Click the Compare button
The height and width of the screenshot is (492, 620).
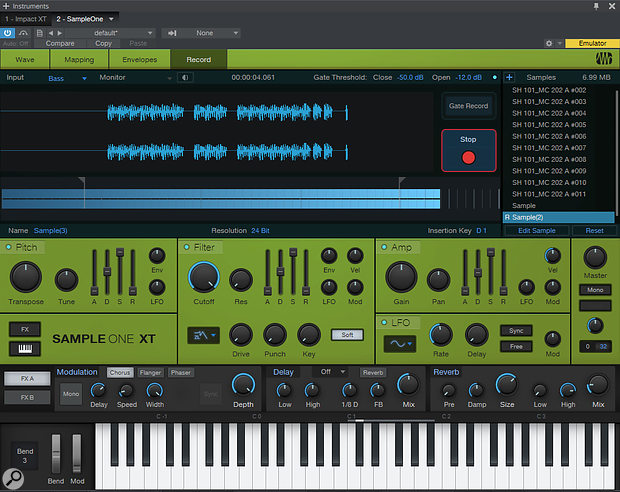coord(60,43)
